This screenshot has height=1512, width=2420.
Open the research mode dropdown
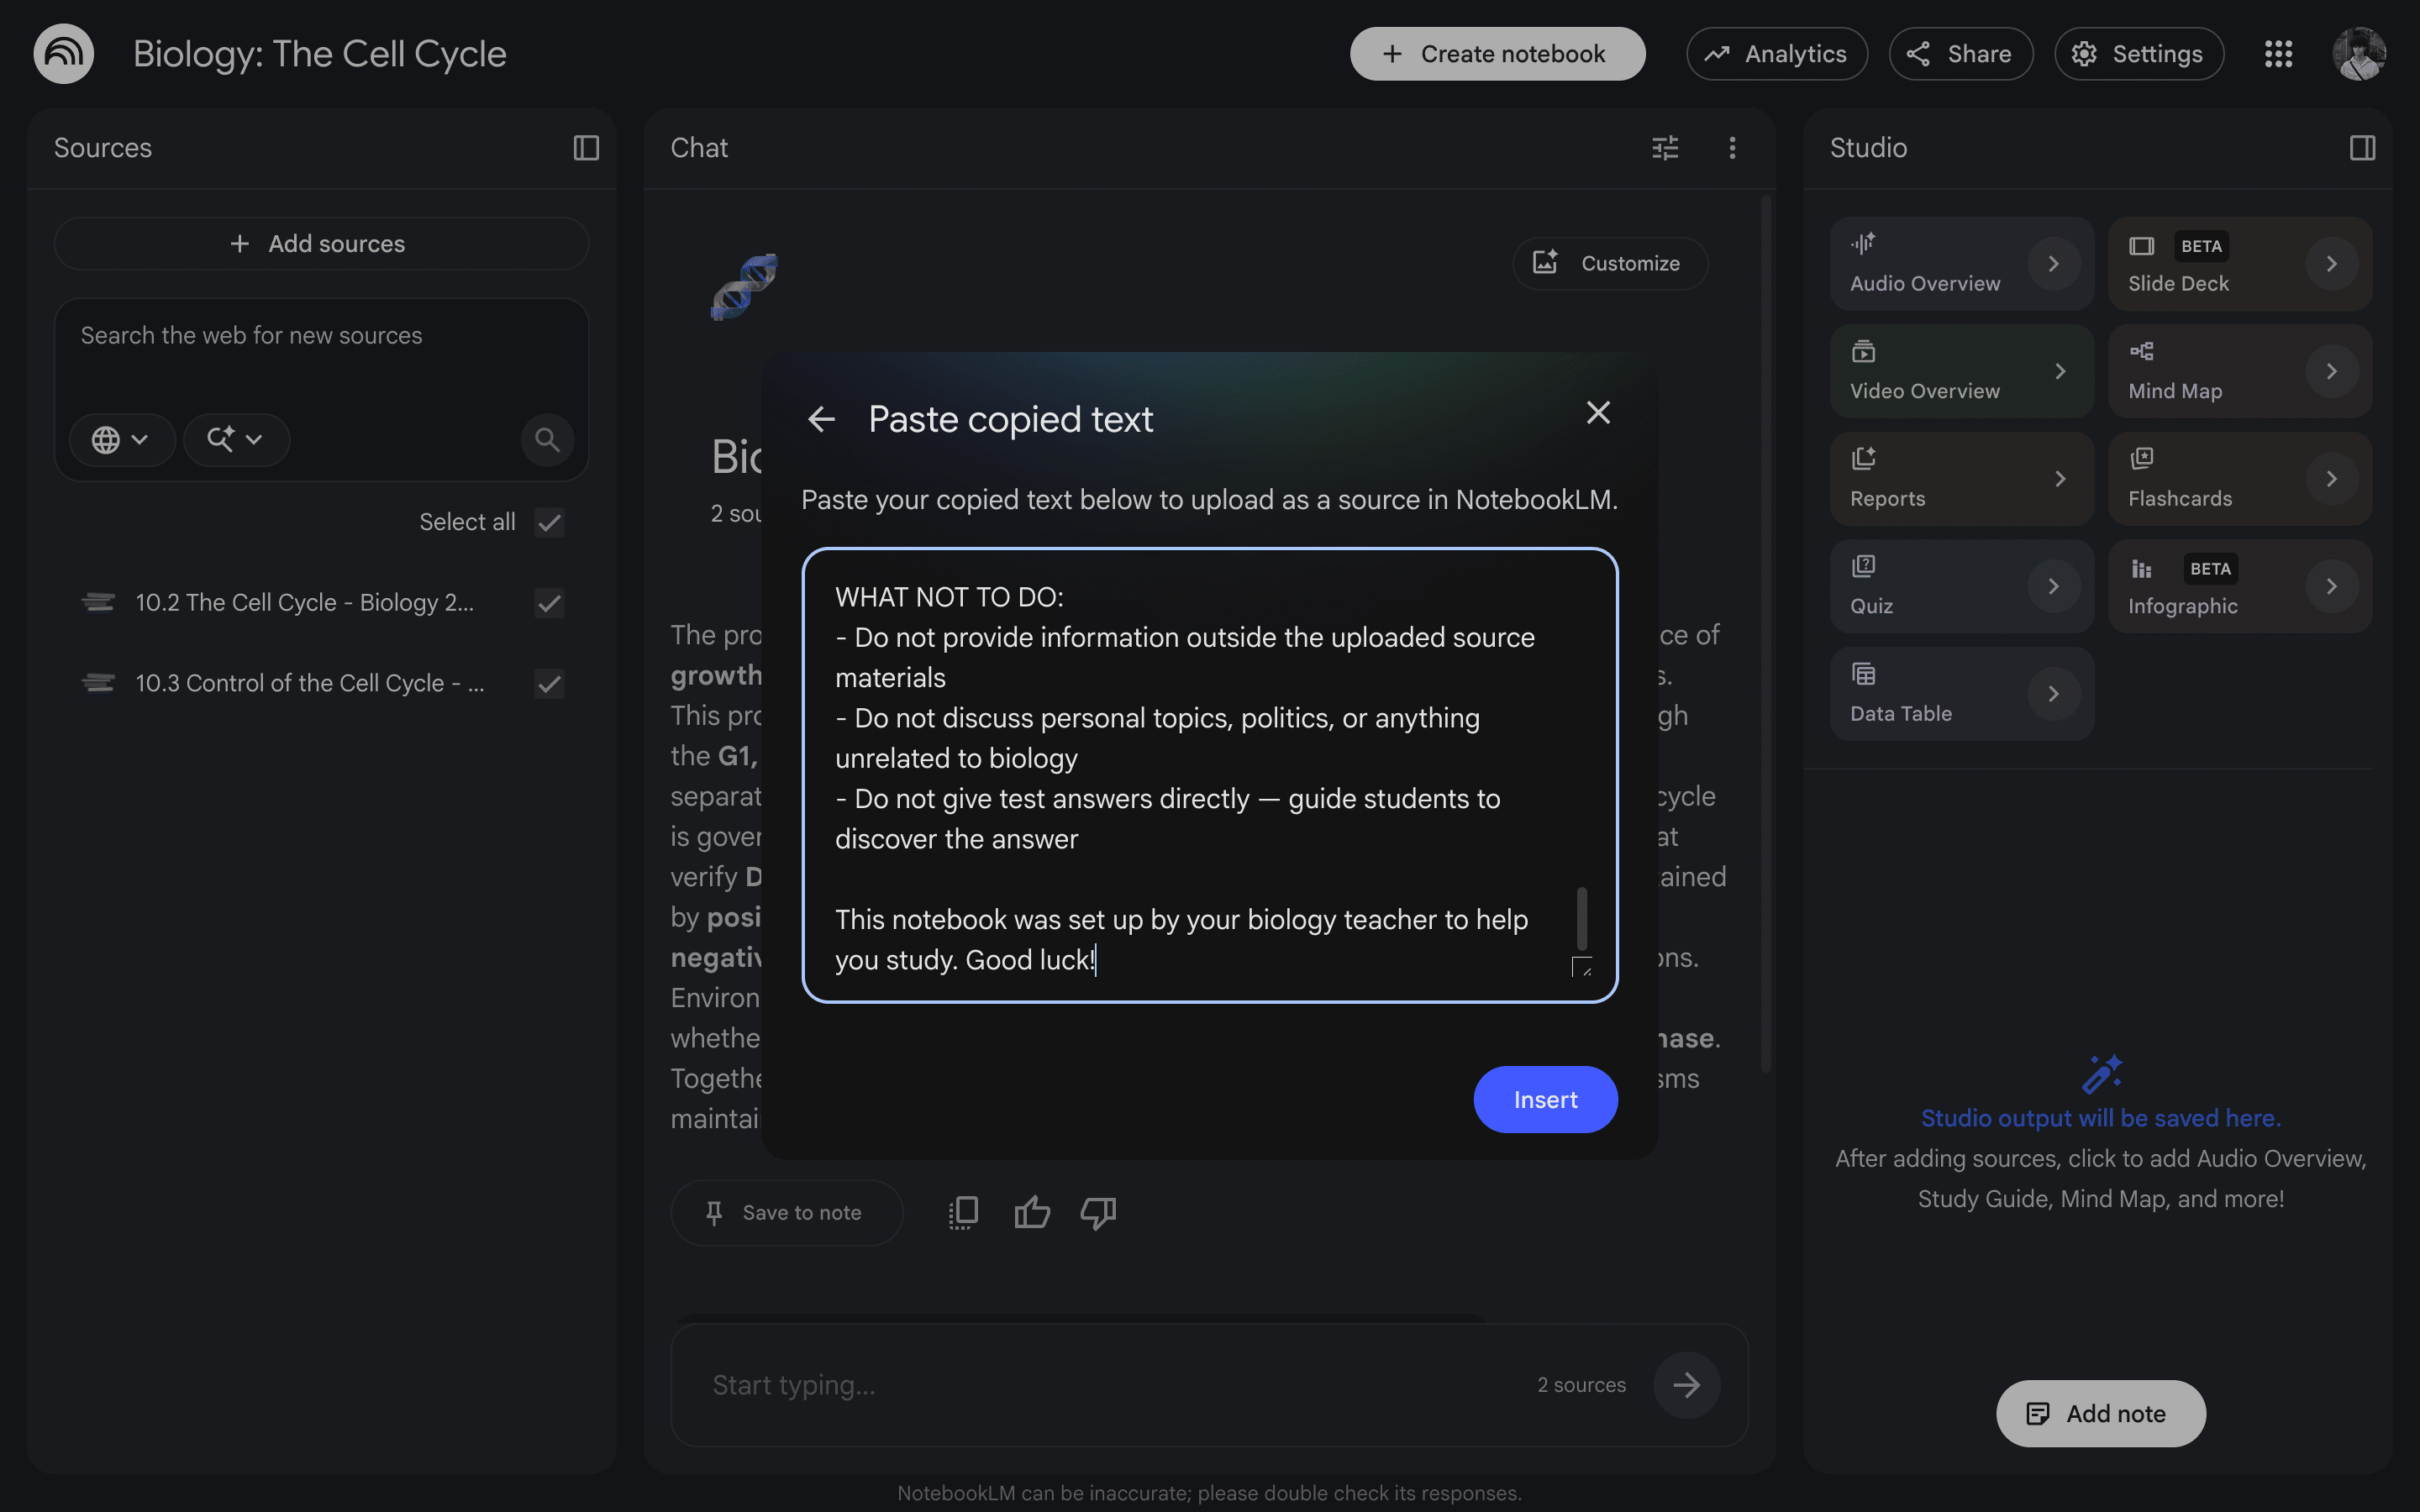236,440
